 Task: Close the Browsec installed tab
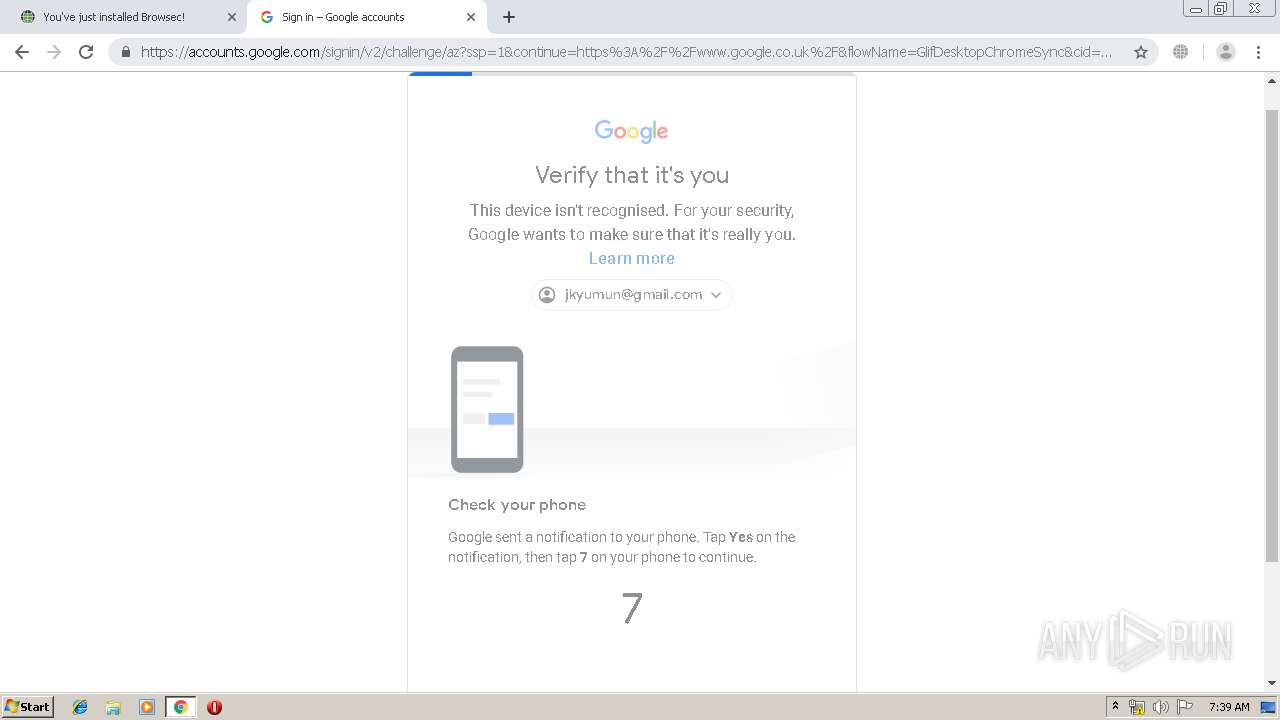click(232, 17)
